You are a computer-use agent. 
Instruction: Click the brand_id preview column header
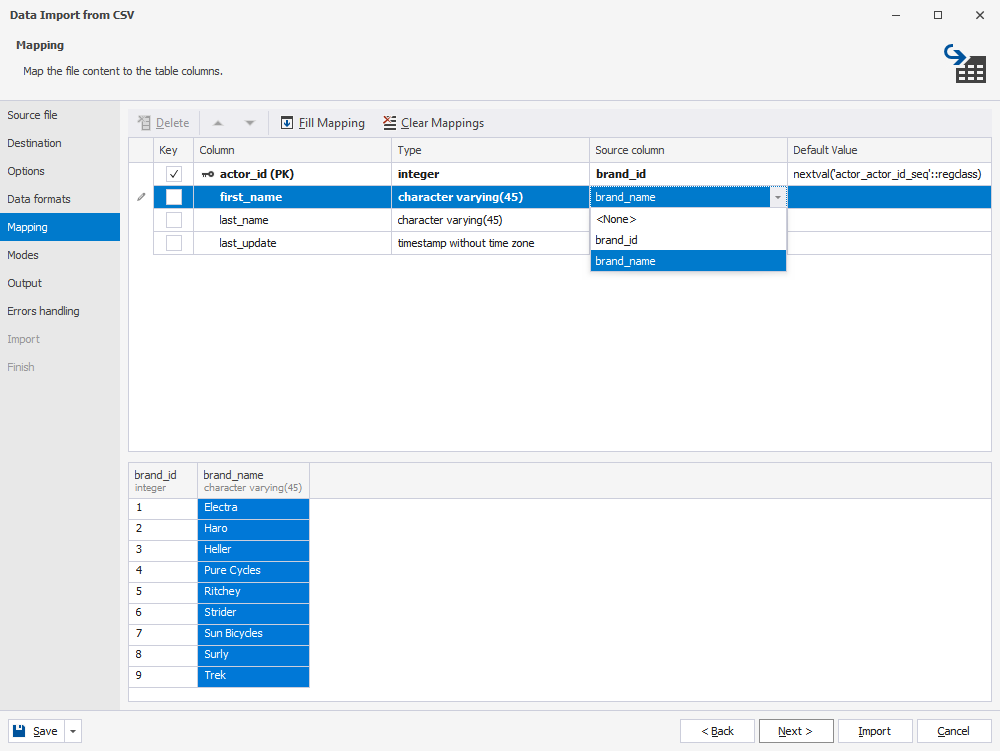163,481
